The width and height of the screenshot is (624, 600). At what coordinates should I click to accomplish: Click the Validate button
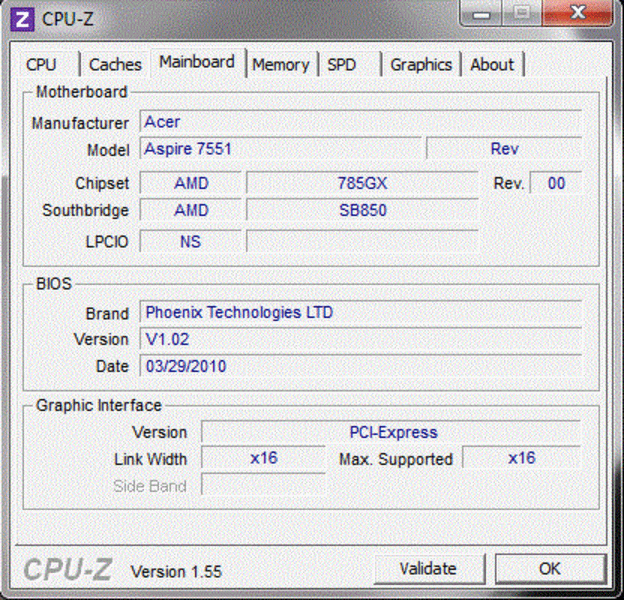coord(429,569)
